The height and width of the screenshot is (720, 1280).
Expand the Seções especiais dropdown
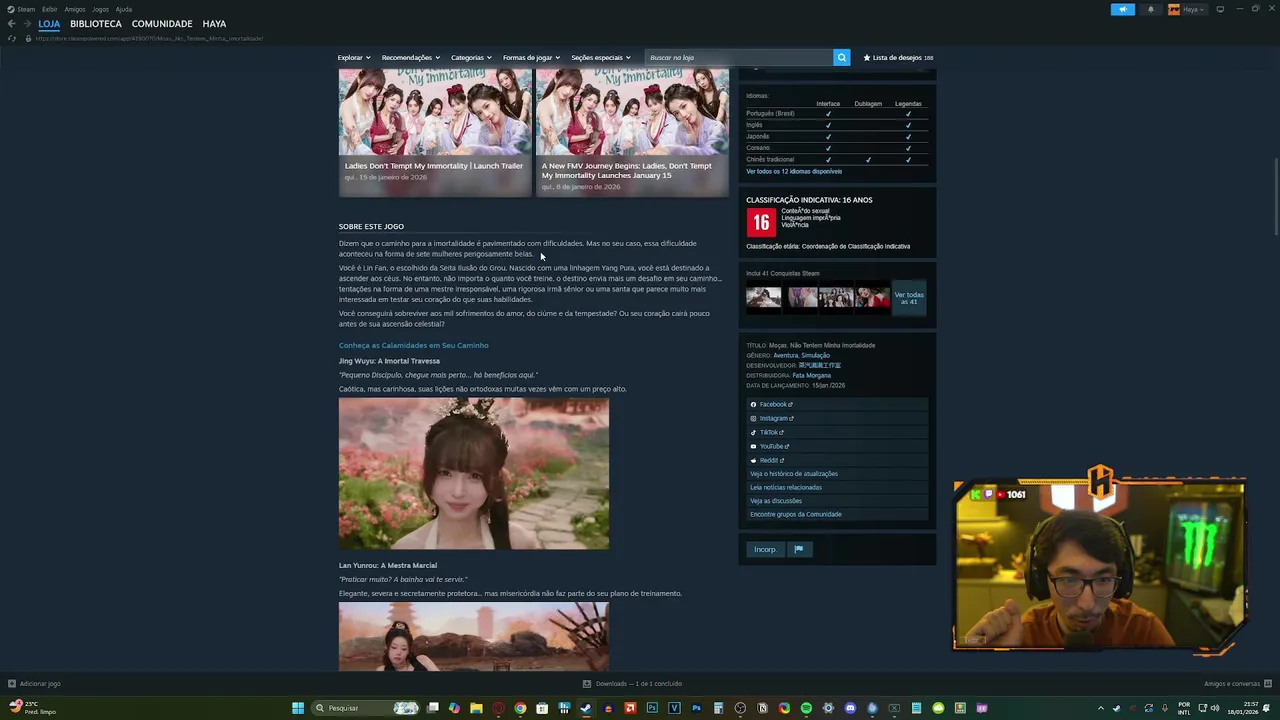[x=601, y=57]
